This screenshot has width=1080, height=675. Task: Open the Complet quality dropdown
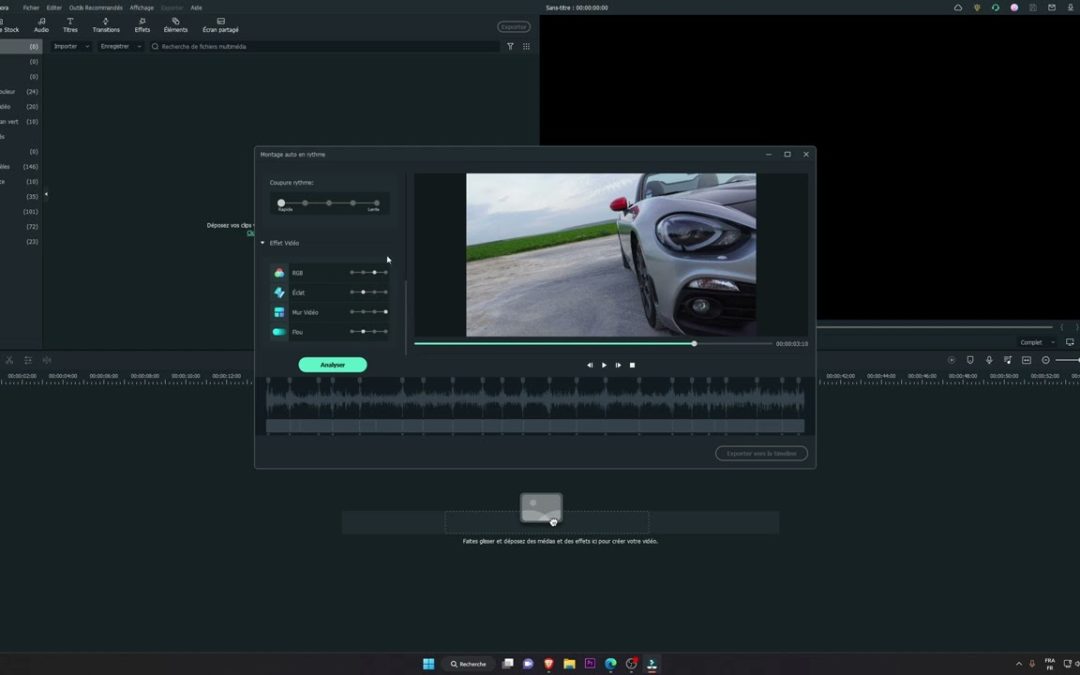pos(1037,342)
